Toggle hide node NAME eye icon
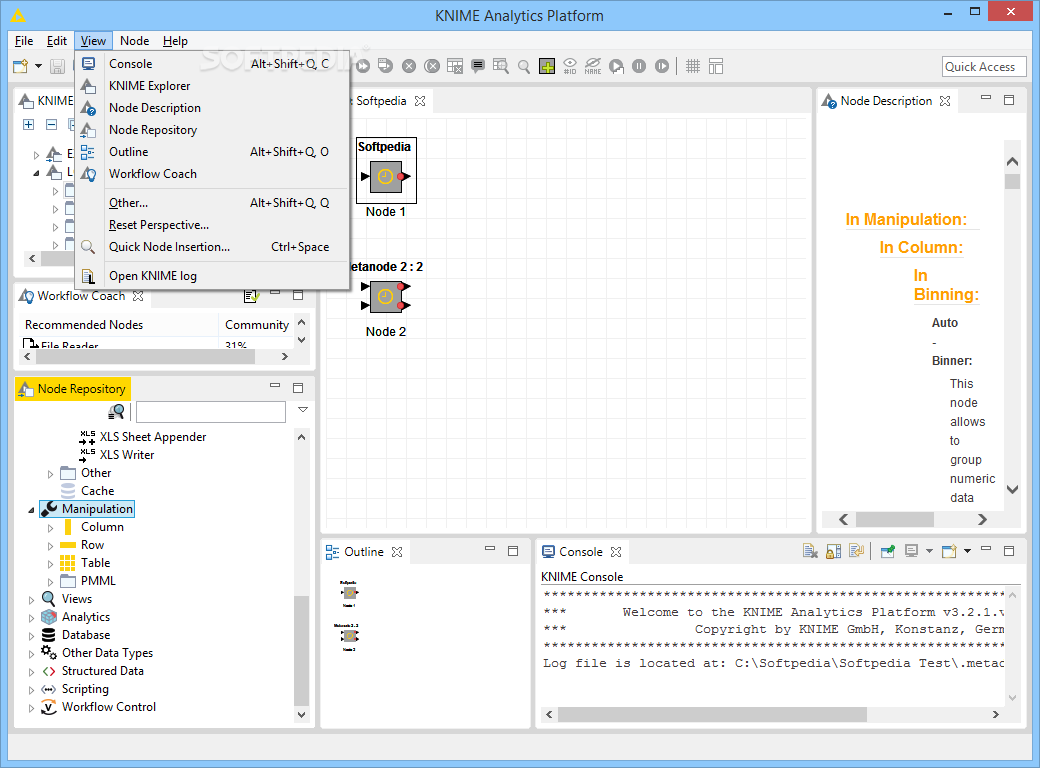Viewport: 1040px width, 768px height. (x=593, y=66)
